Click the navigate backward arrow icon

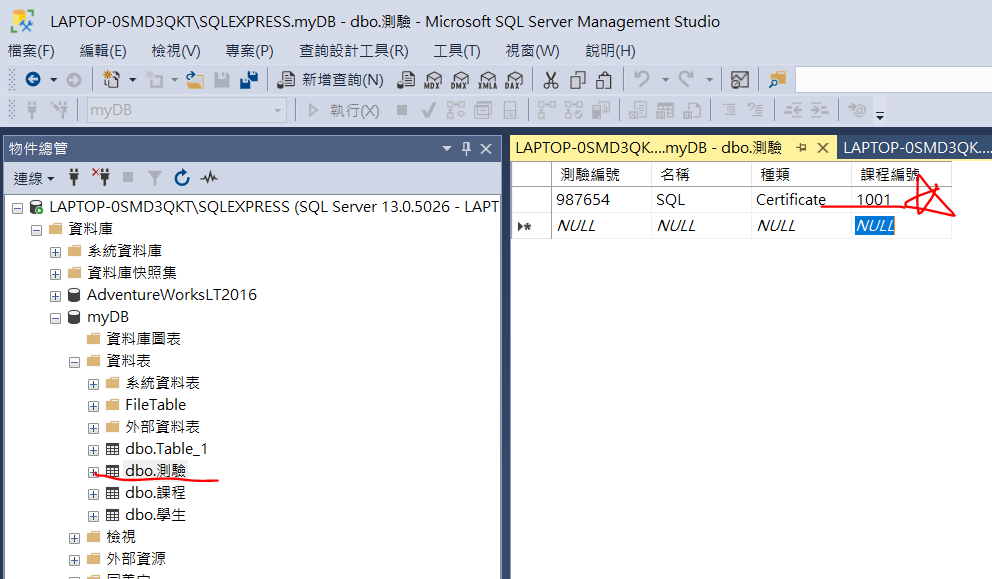pos(33,80)
